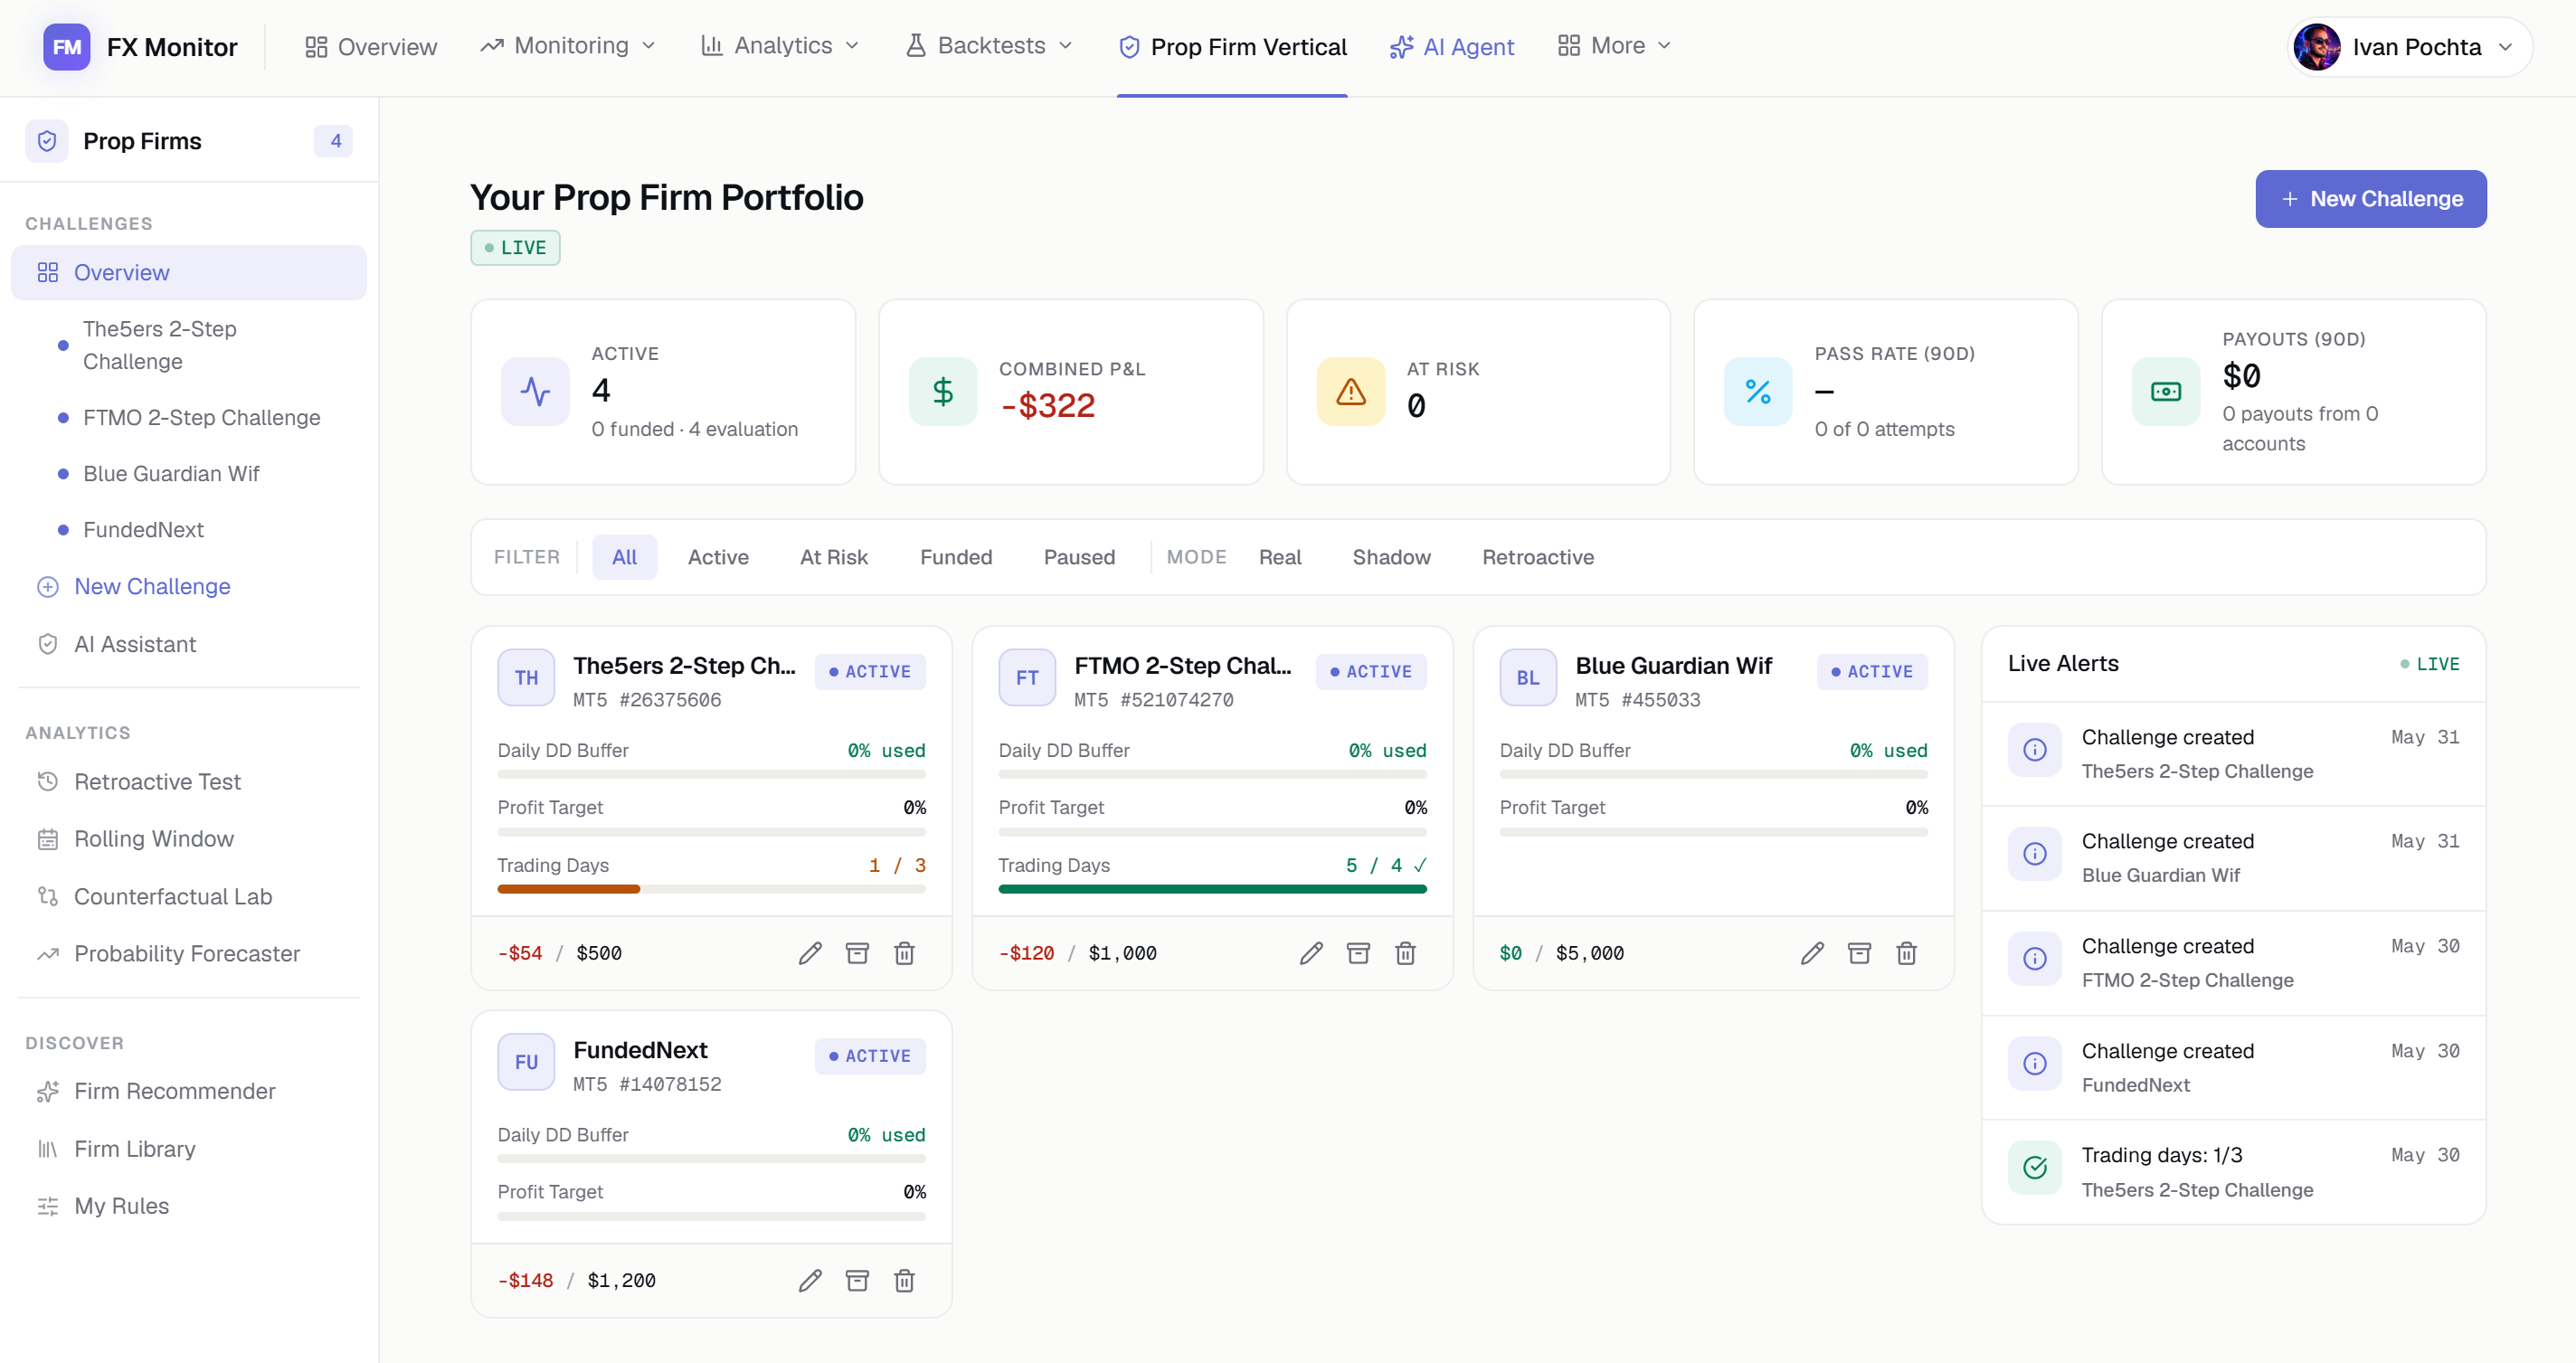Click the Combined P&L dollar icon
The height and width of the screenshot is (1363, 2576).
[943, 391]
